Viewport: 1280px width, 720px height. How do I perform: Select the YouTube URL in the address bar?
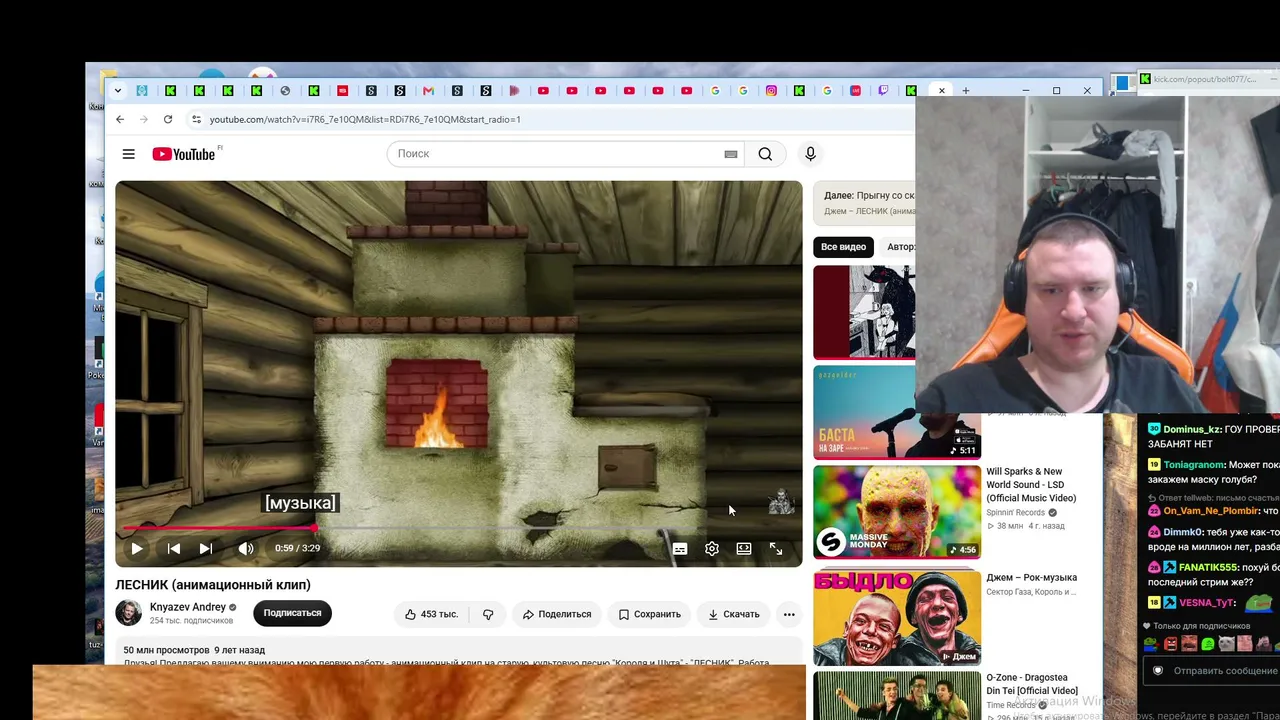(365, 120)
